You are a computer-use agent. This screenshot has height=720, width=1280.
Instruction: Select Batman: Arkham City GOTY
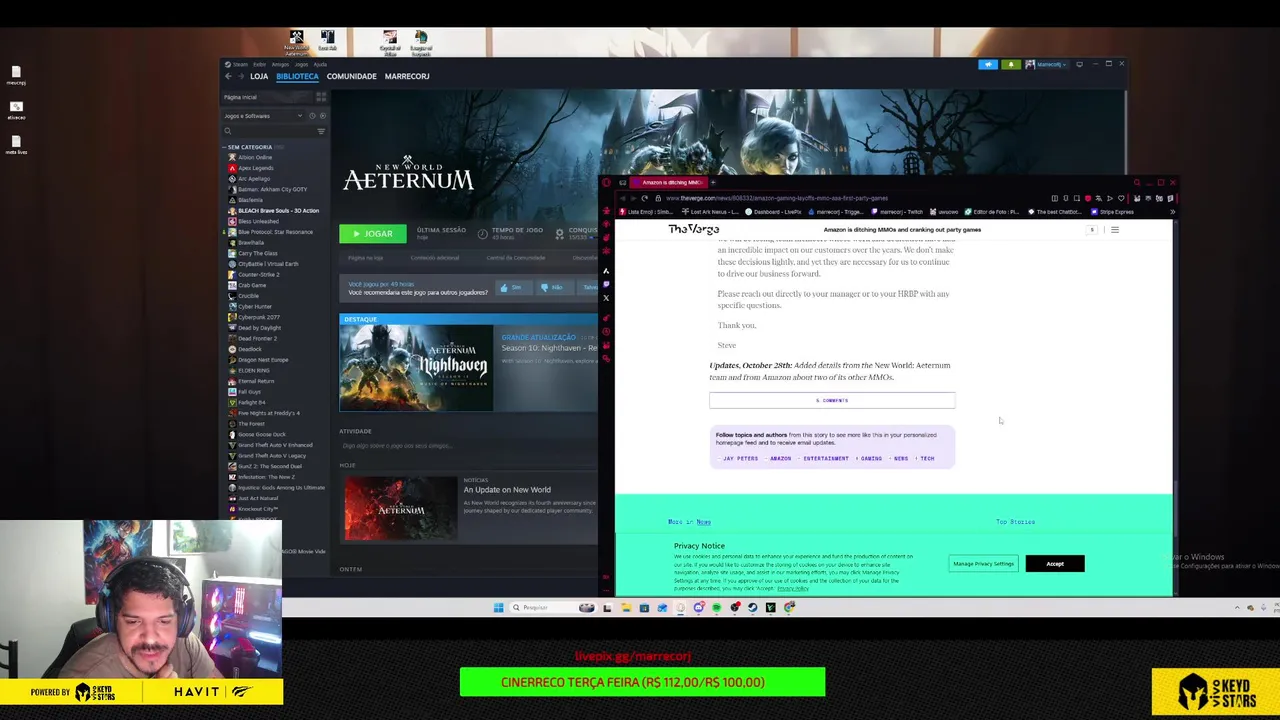point(272,189)
